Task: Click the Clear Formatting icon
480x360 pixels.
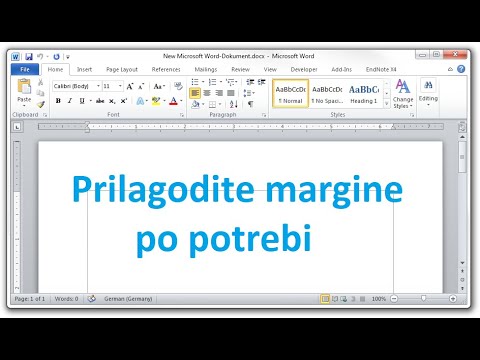Action: (178, 86)
